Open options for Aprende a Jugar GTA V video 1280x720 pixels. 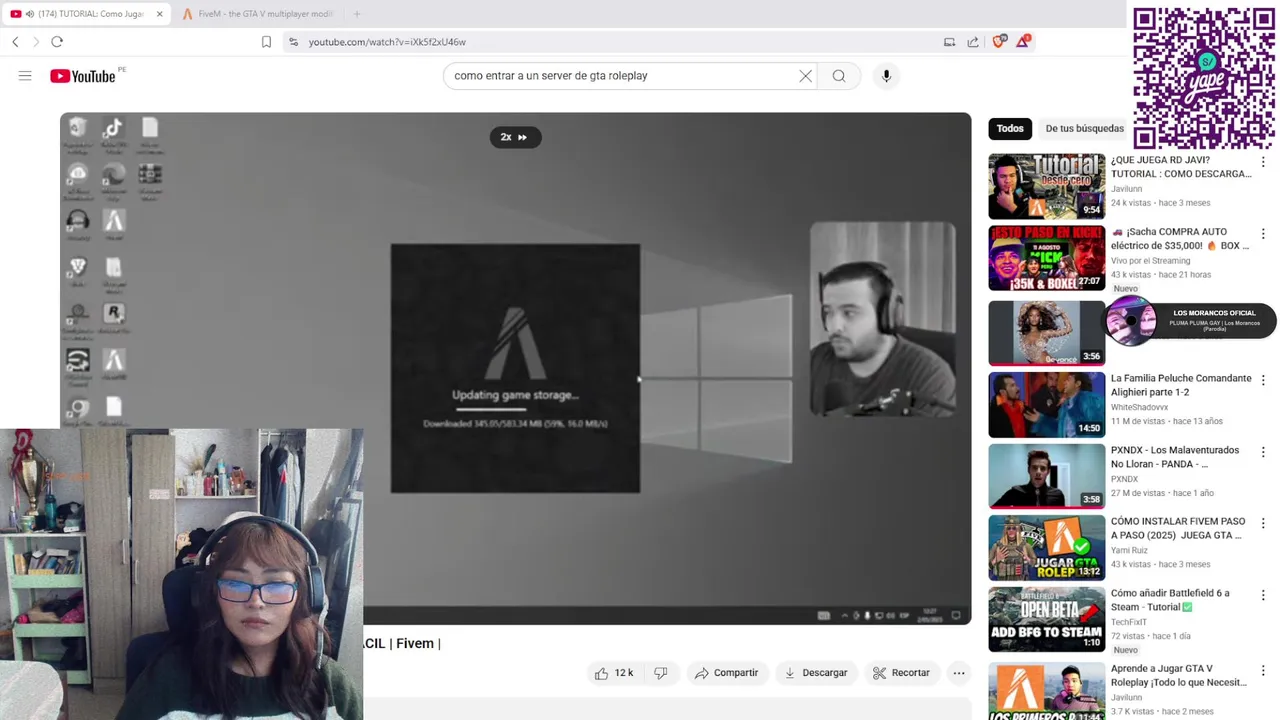point(1263,671)
